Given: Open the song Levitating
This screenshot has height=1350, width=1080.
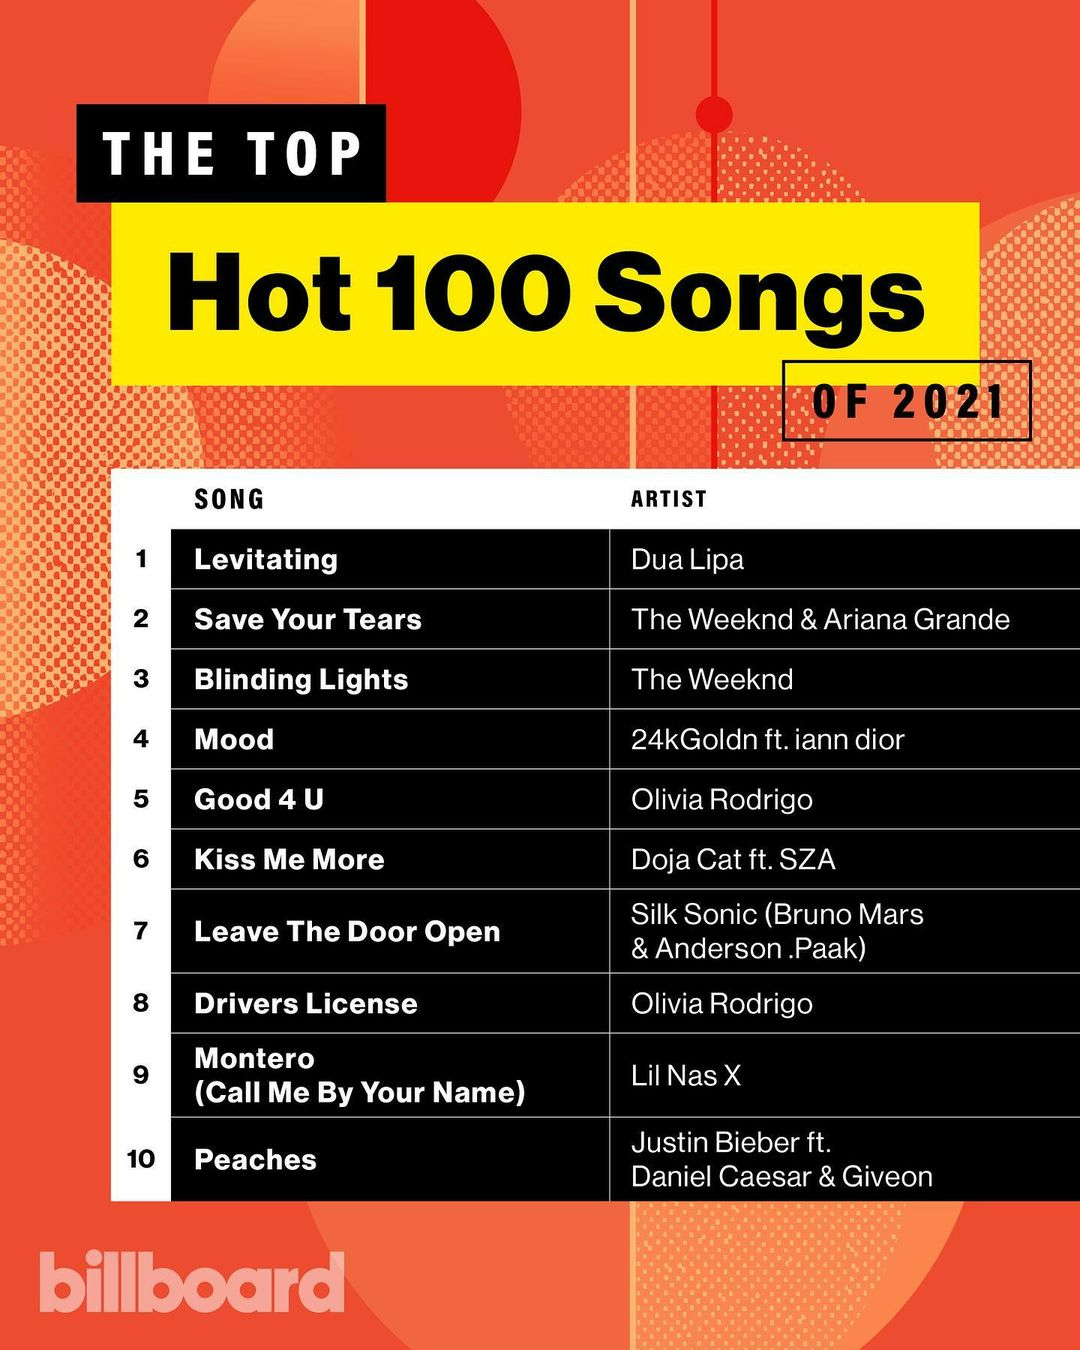Looking at the screenshot, I should (266, 559).
